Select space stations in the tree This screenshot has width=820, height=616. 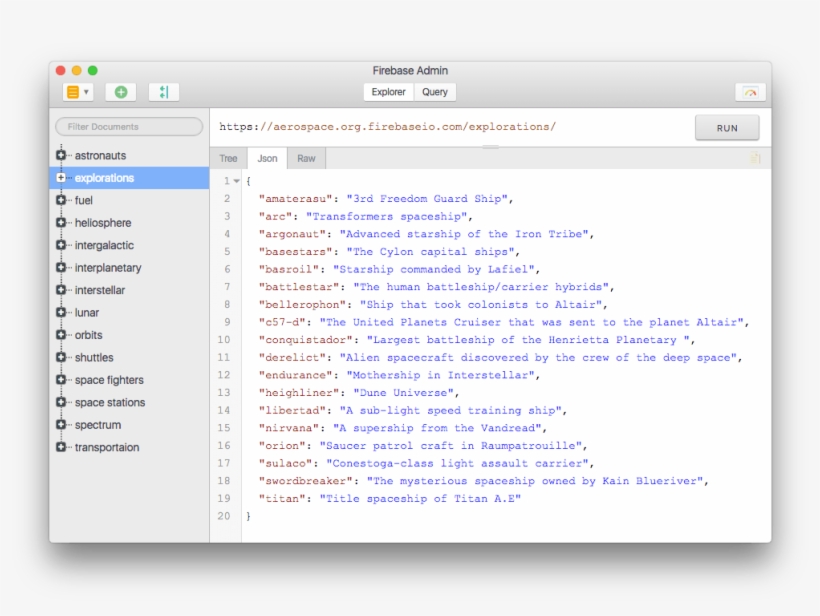pos(110,403)
